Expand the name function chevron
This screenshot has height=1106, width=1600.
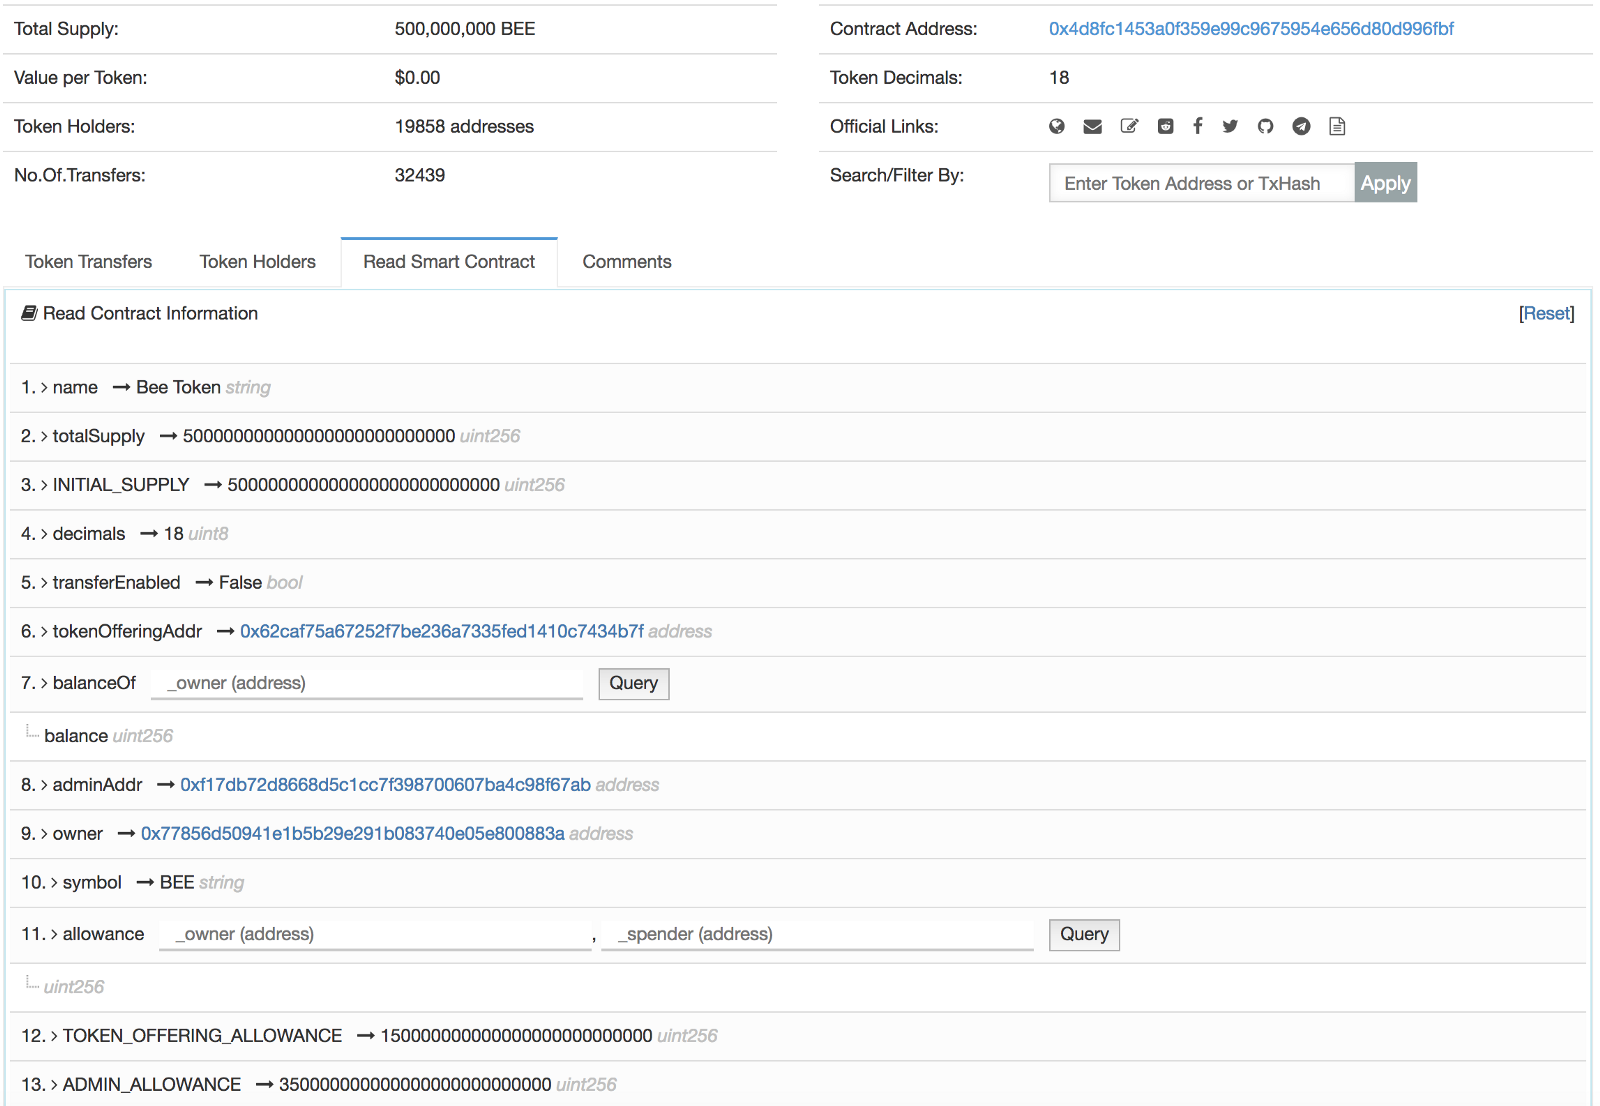(44, 388)
